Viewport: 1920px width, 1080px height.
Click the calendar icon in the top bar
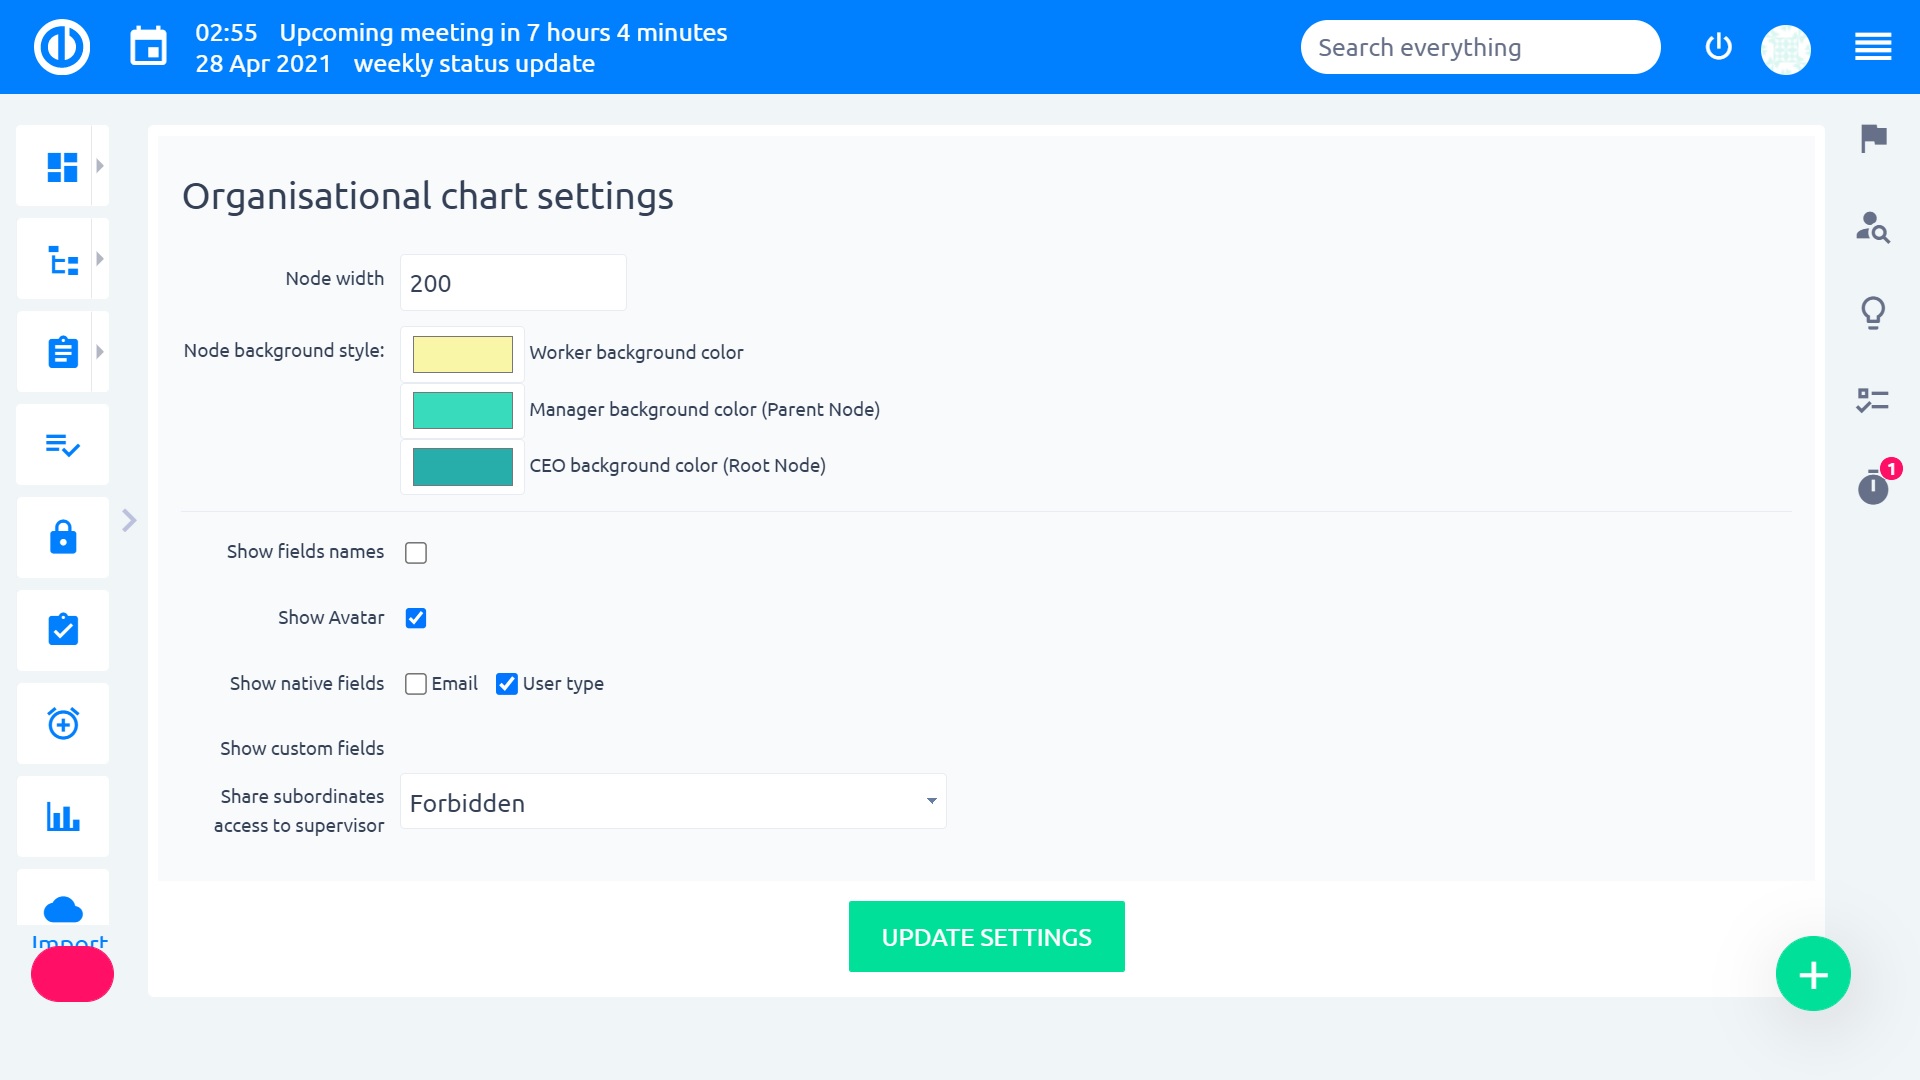click(x=148, y=47)
